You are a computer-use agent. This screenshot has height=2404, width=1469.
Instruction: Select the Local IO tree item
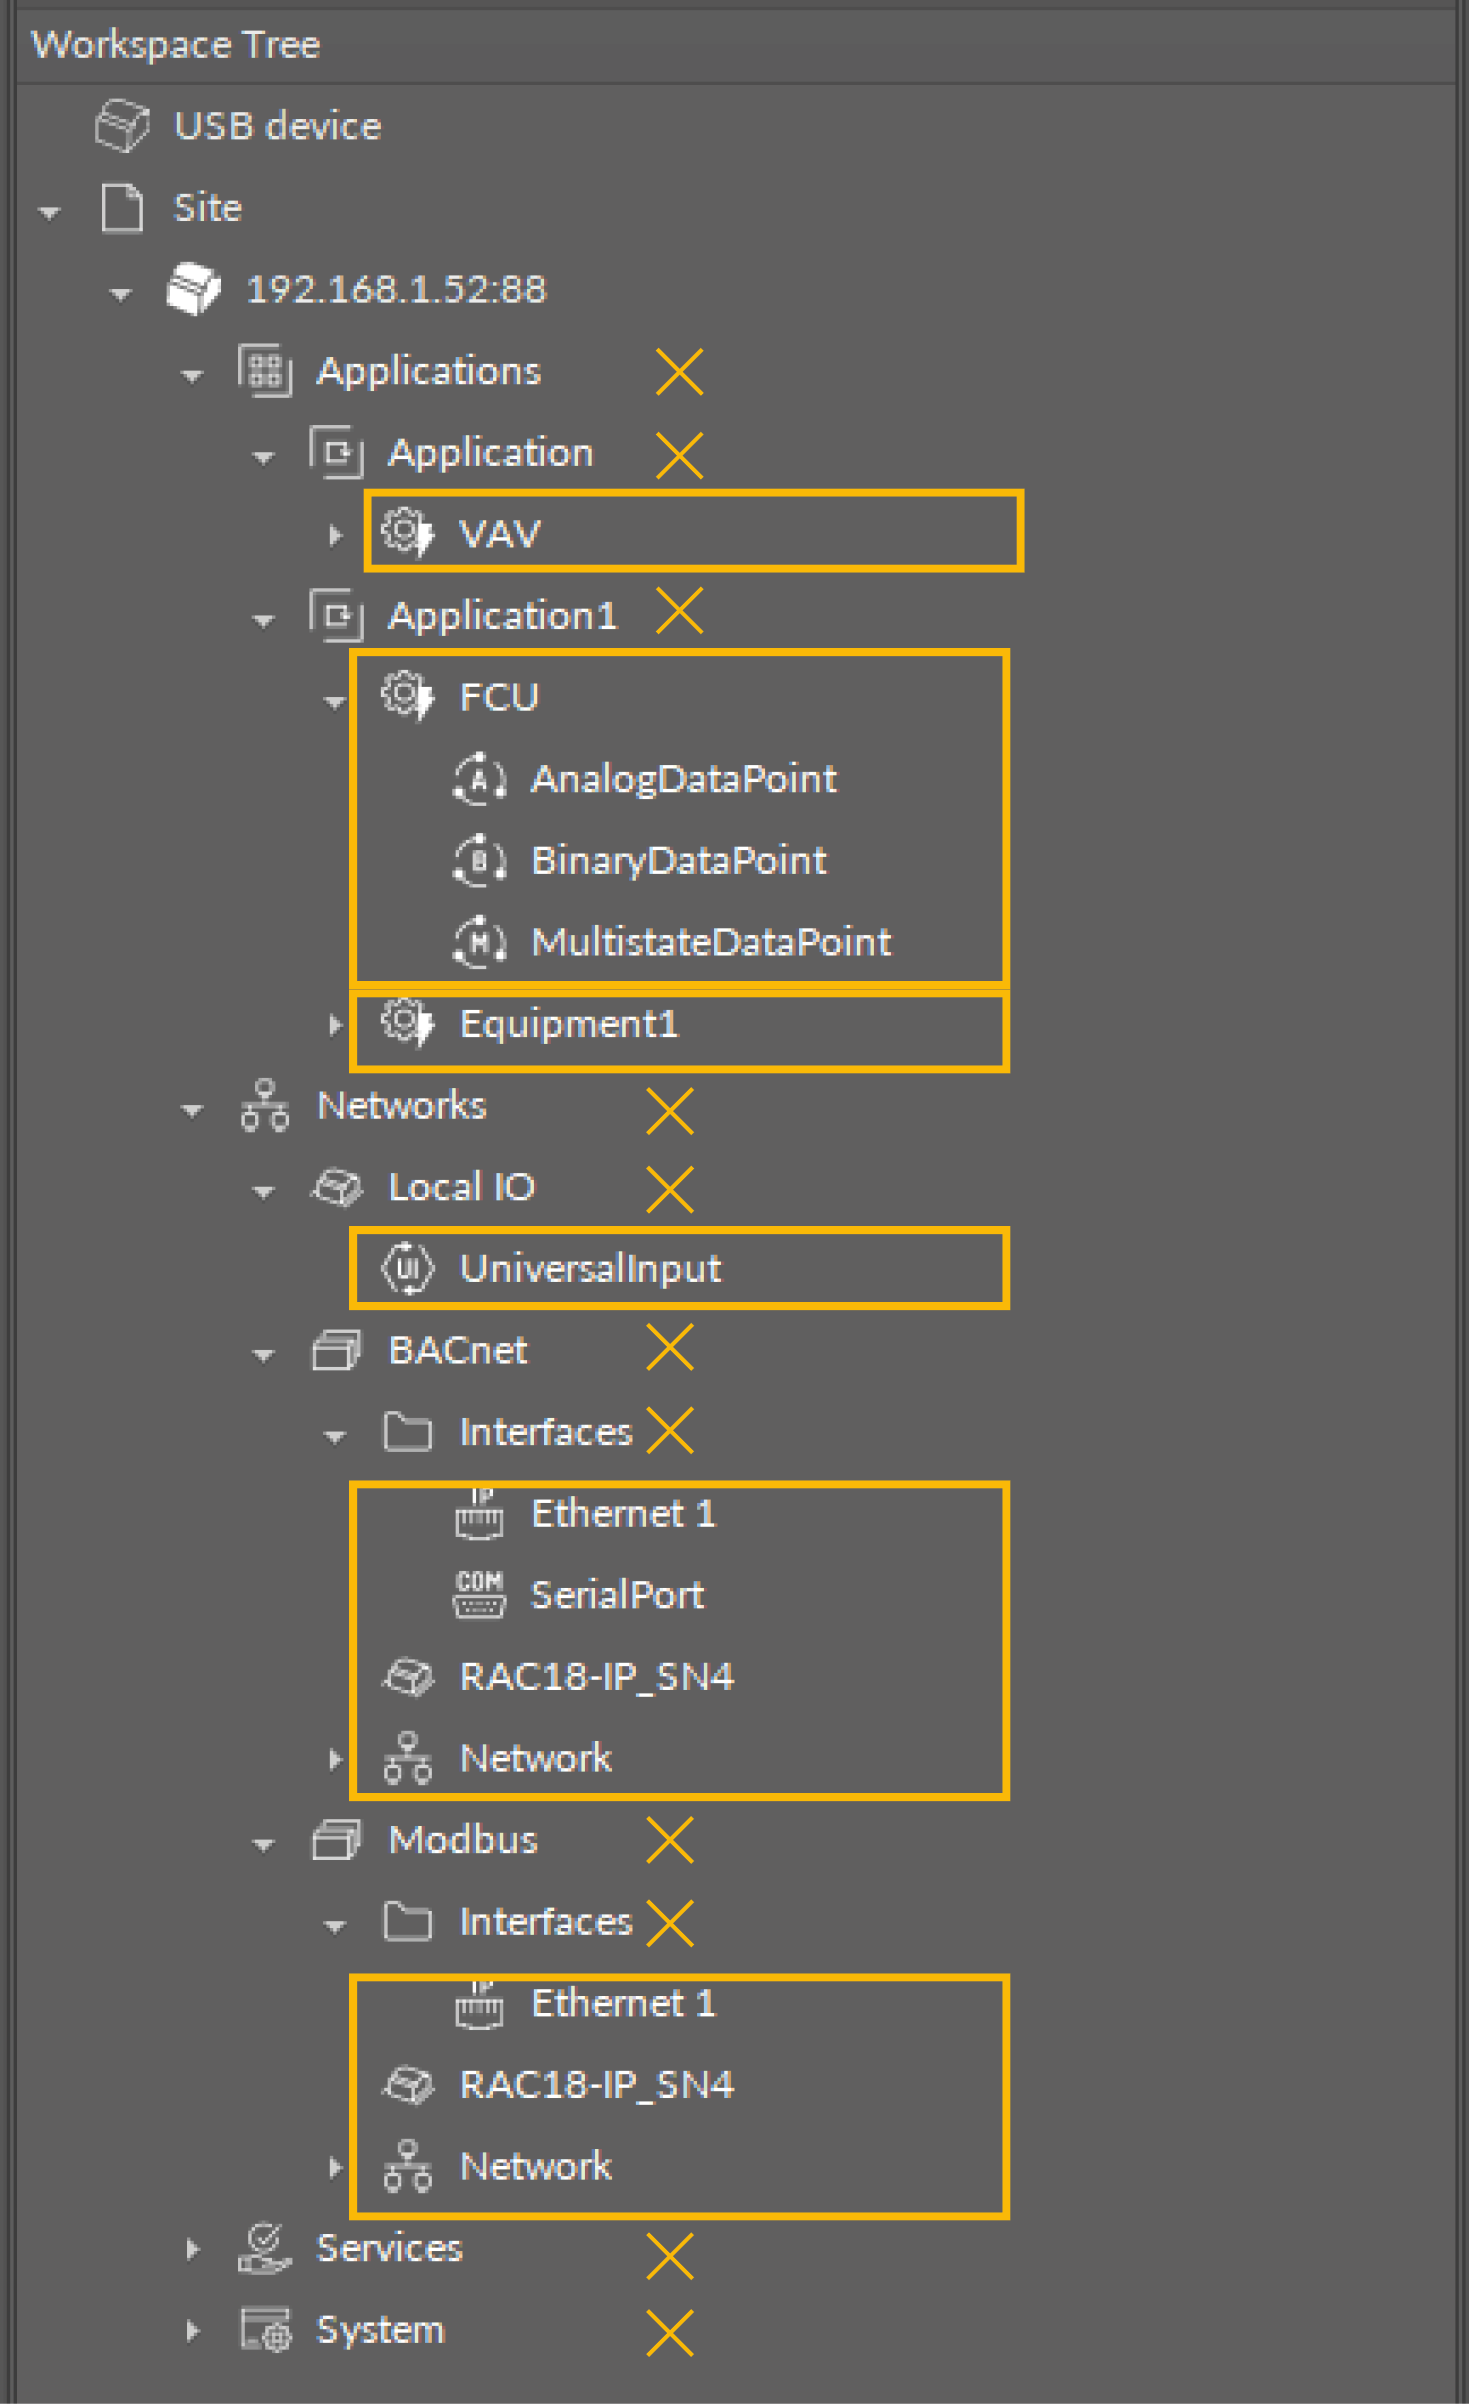point(461,1187)
